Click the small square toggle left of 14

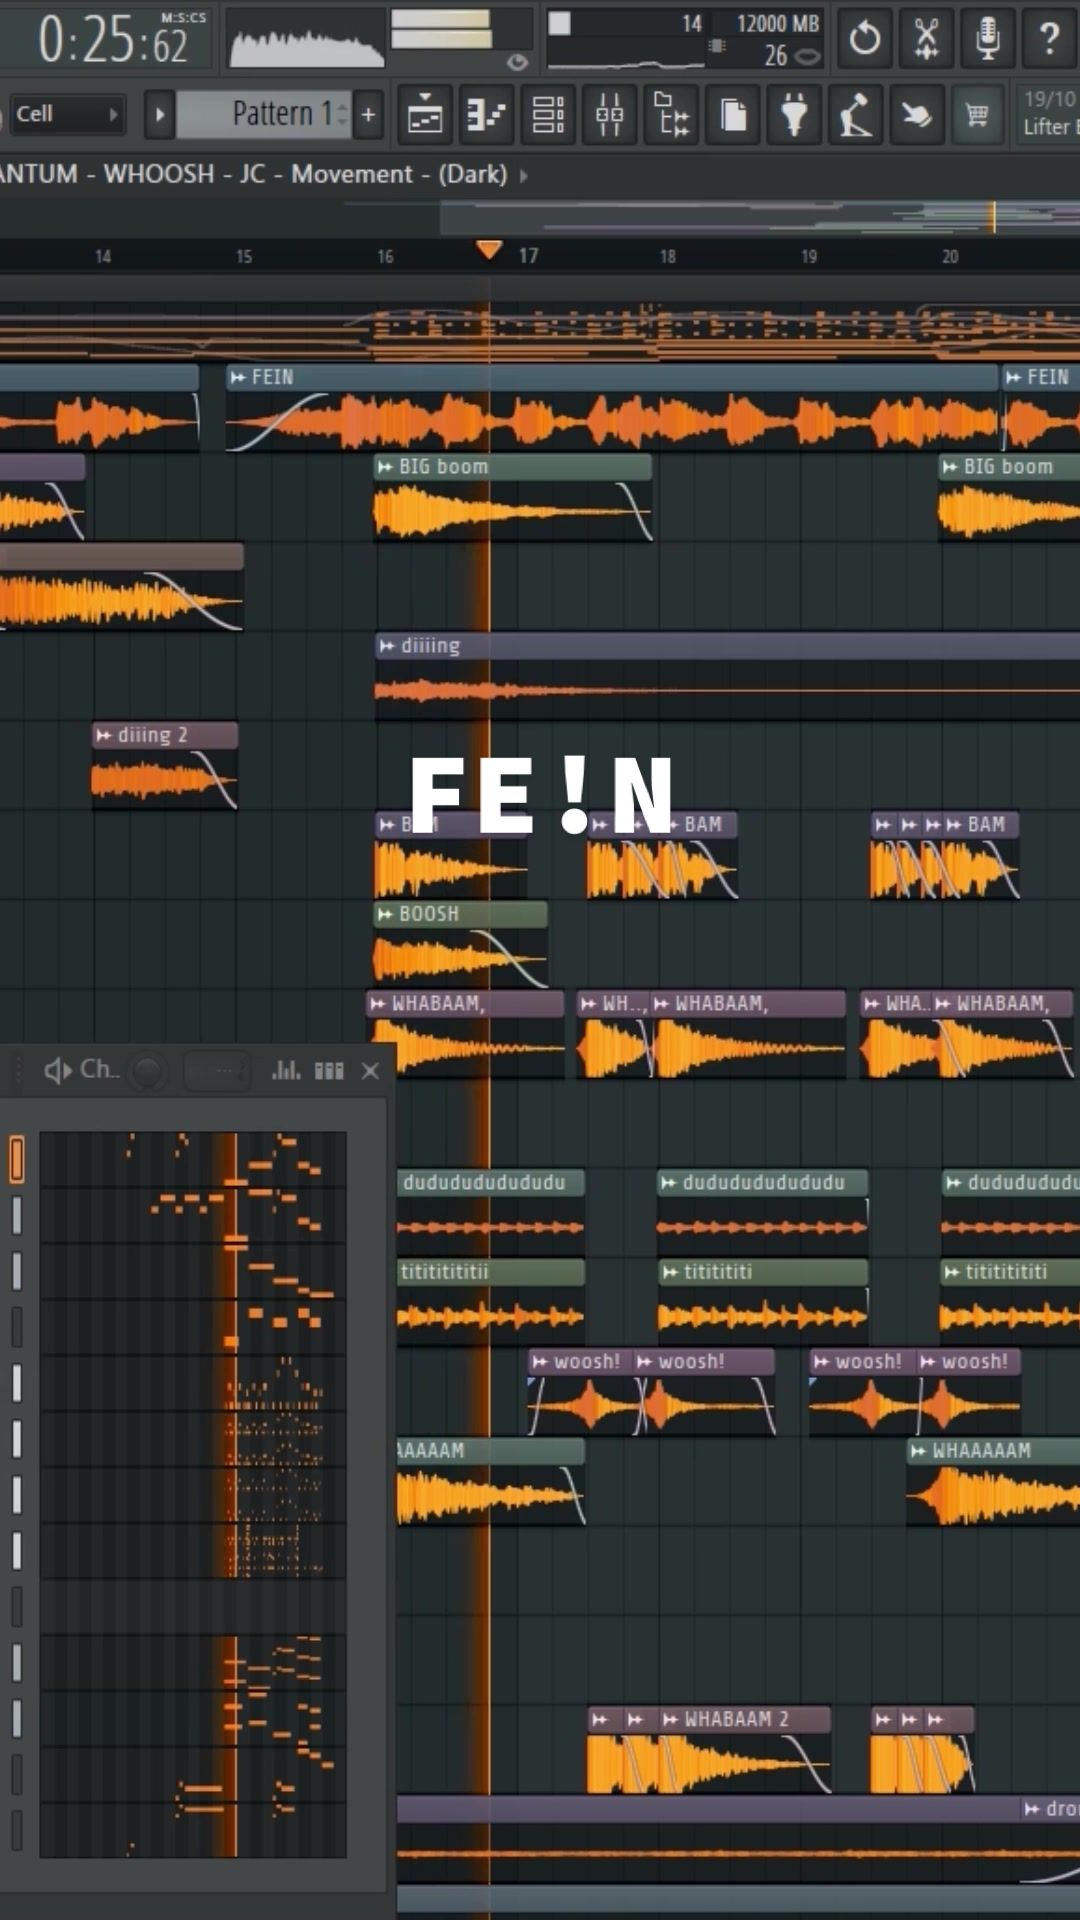click(x=560, y=24)
